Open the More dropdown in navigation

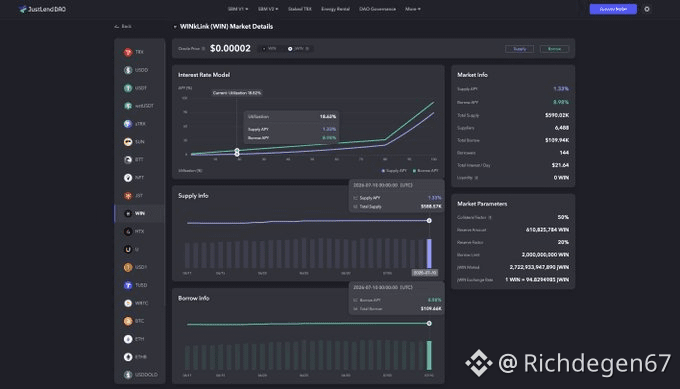tap(412, 9)
